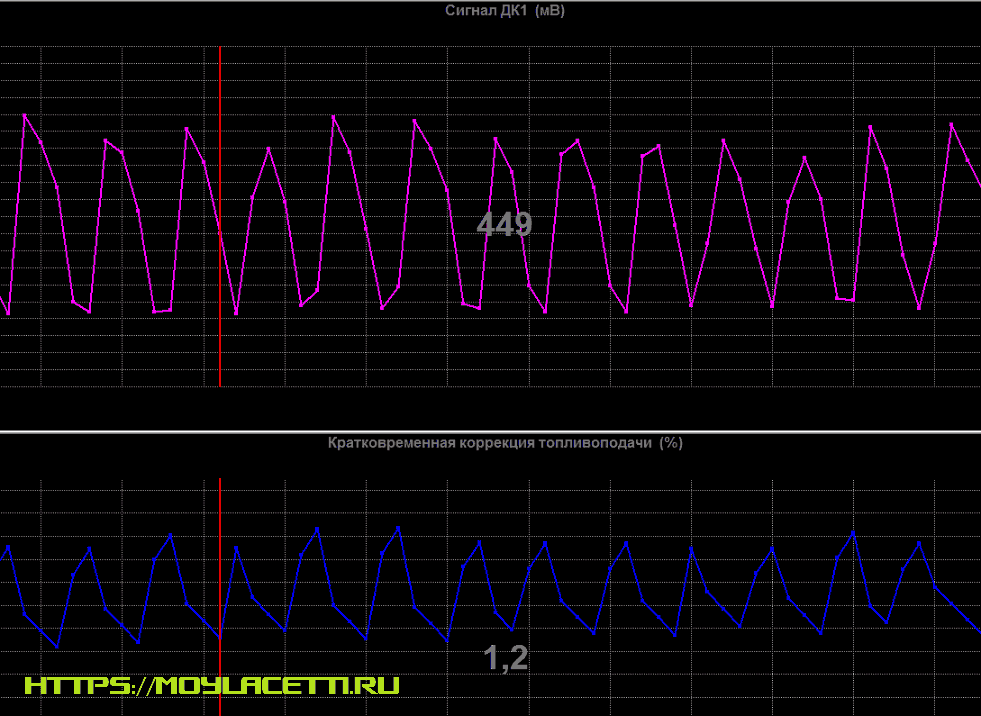Select the 1,2 fuel trim value readout
This screenshot has height=716, width=981.
tap(506, 658)
